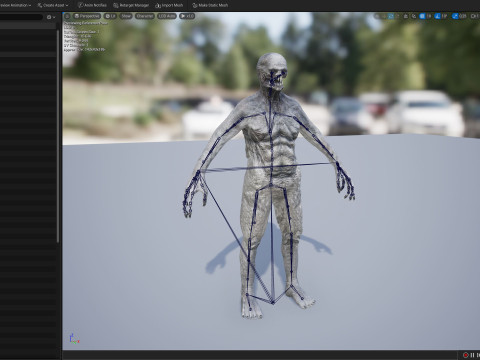Pause the animation playback
This screenshot has width=480, height=360.
coord(472,355)
